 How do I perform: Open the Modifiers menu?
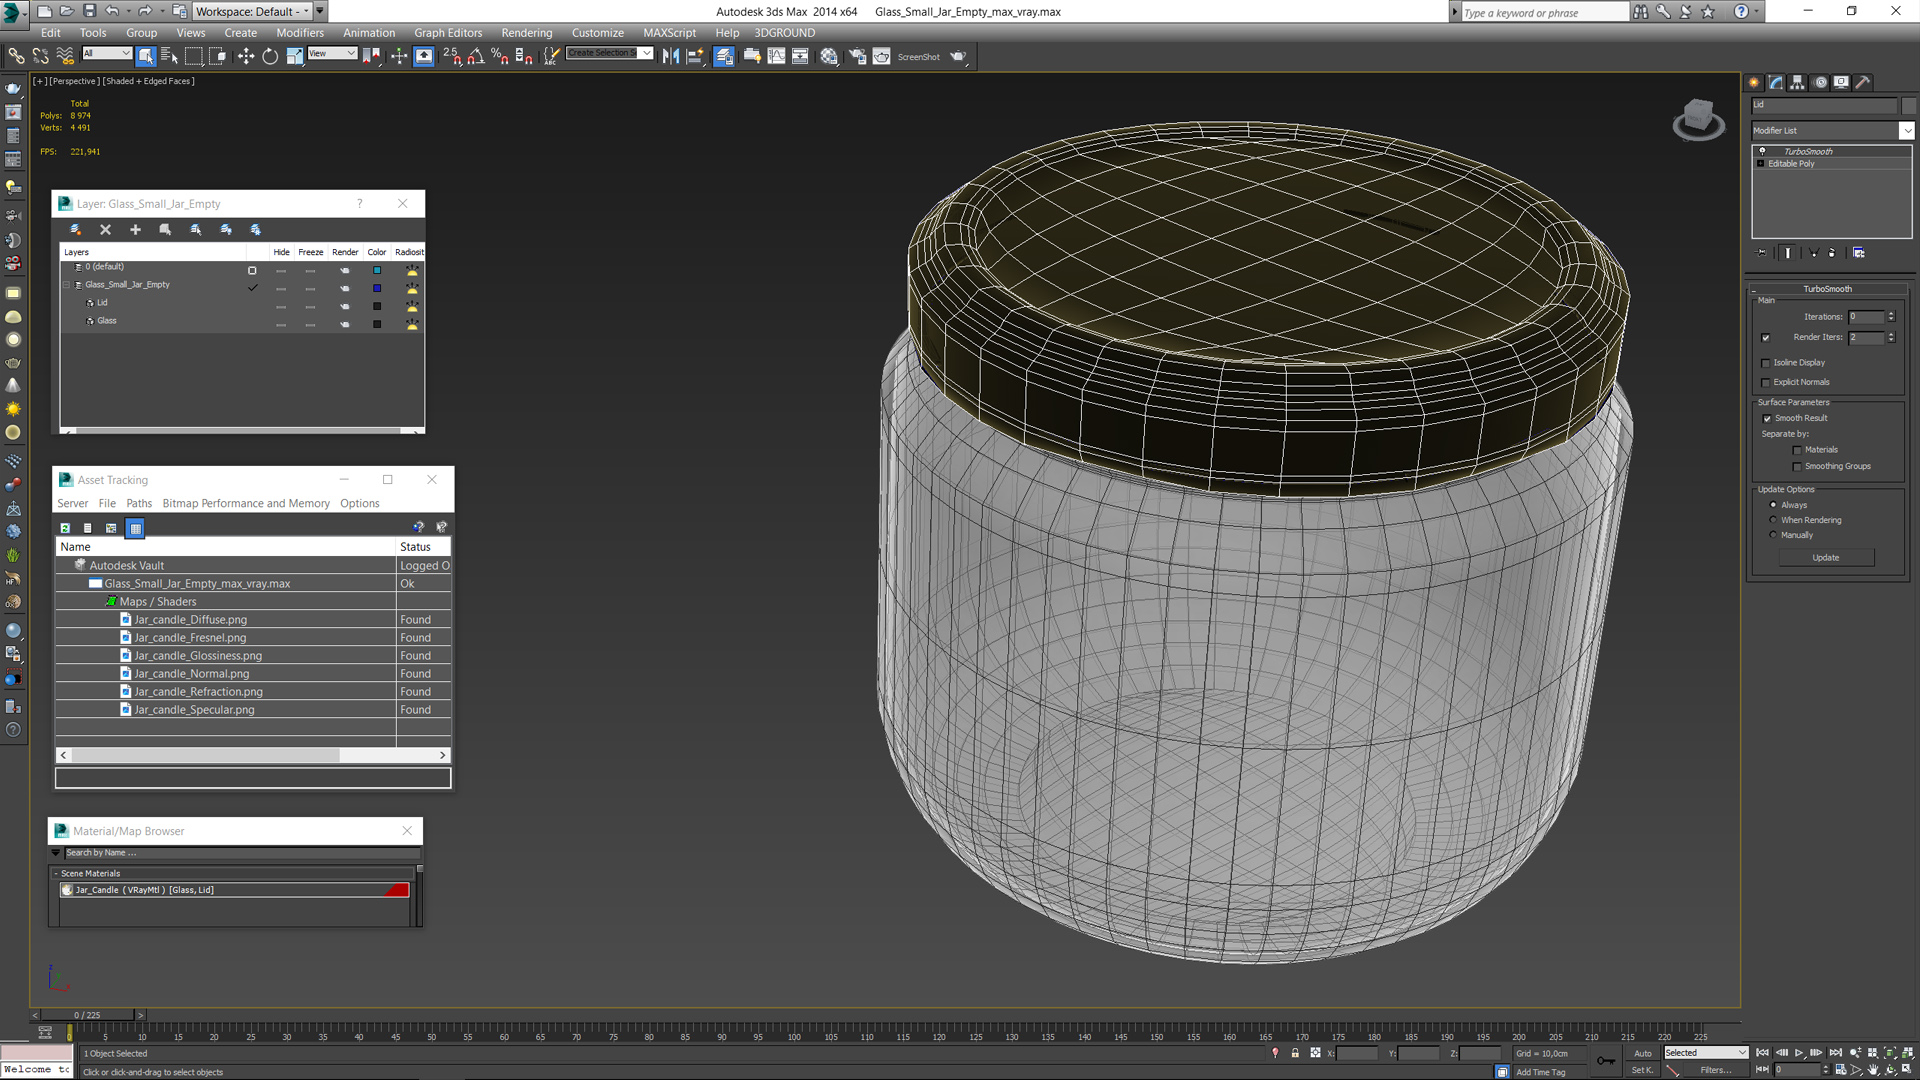coord(300,33)
